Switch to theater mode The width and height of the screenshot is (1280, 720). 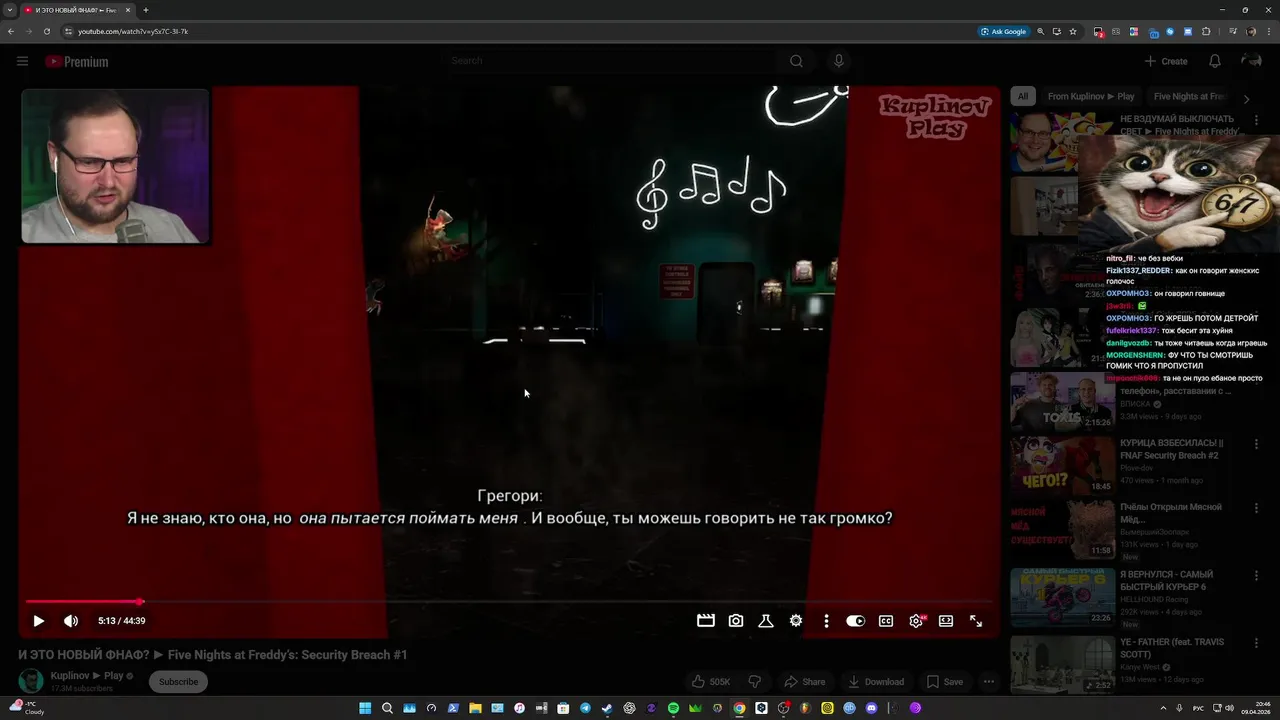[x=946, y=621]
